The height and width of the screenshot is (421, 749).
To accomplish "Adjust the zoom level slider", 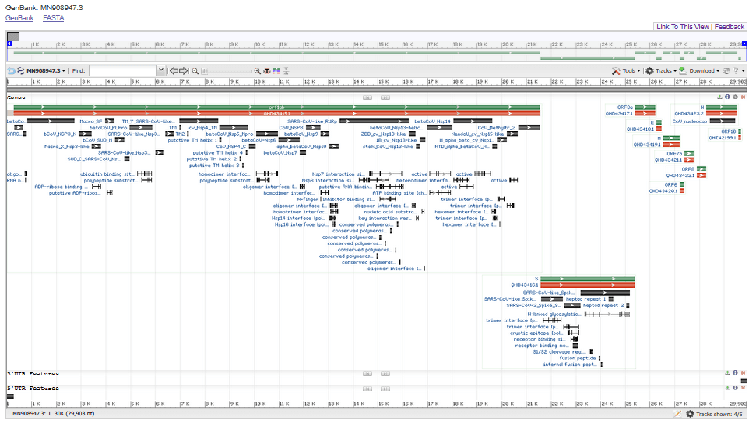I will 227,71.
